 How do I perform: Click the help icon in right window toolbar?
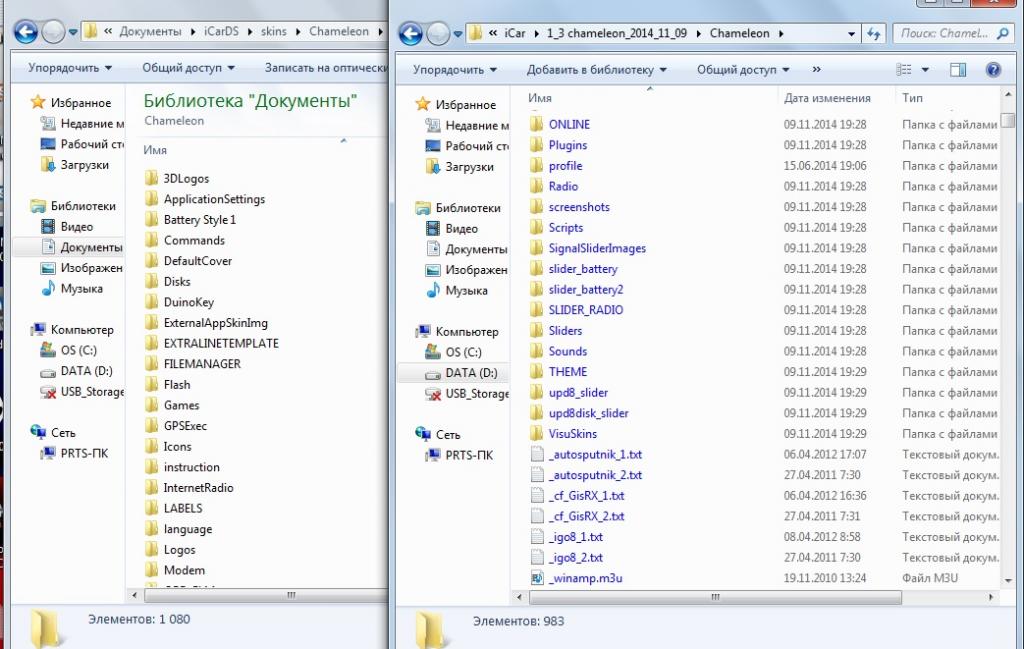(x=993, y=70)
